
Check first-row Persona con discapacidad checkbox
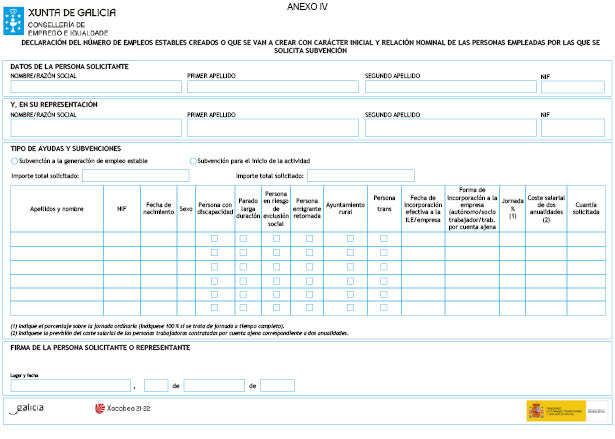[x=214, y=239]
